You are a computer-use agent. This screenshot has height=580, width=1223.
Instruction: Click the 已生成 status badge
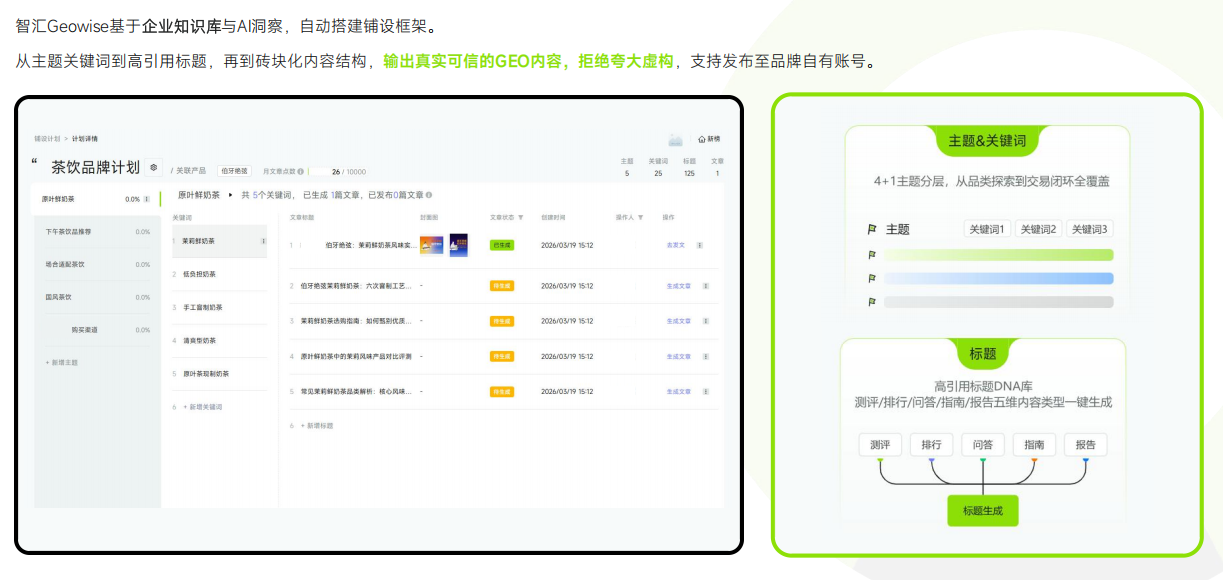coord(502,245)
